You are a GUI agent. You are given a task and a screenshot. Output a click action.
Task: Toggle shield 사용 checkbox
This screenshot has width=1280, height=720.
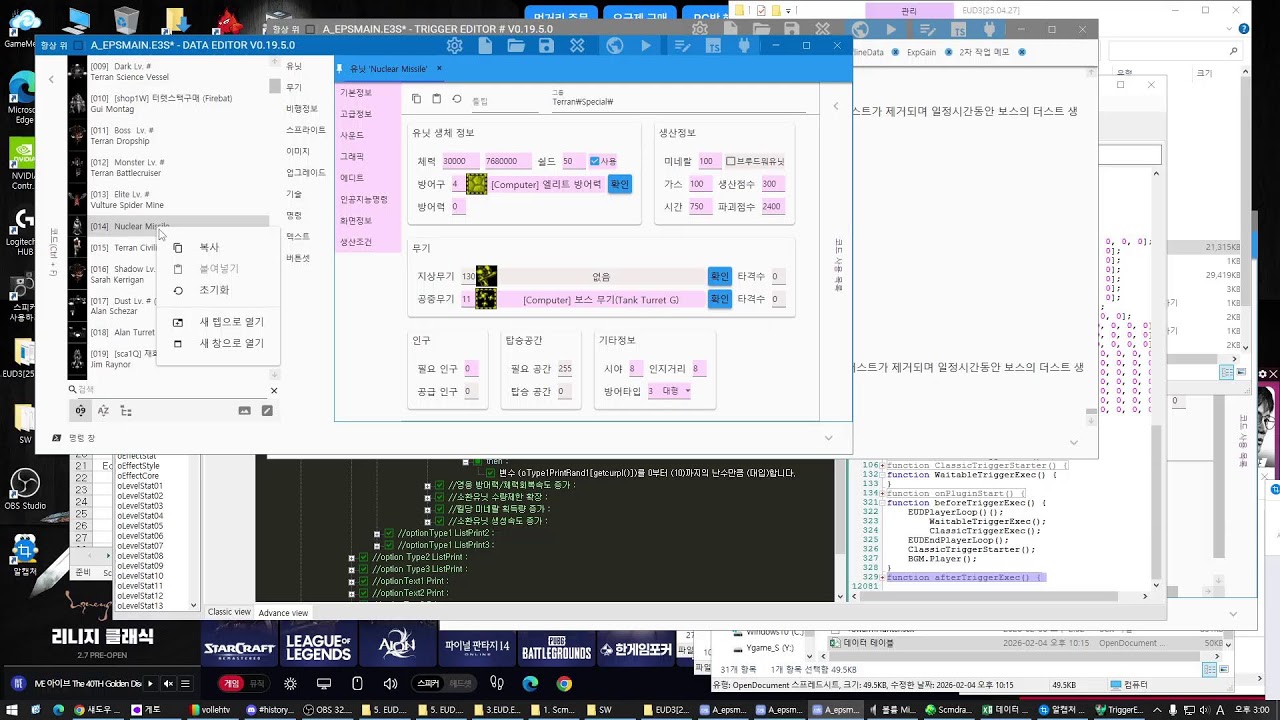(x=595, y=161)
